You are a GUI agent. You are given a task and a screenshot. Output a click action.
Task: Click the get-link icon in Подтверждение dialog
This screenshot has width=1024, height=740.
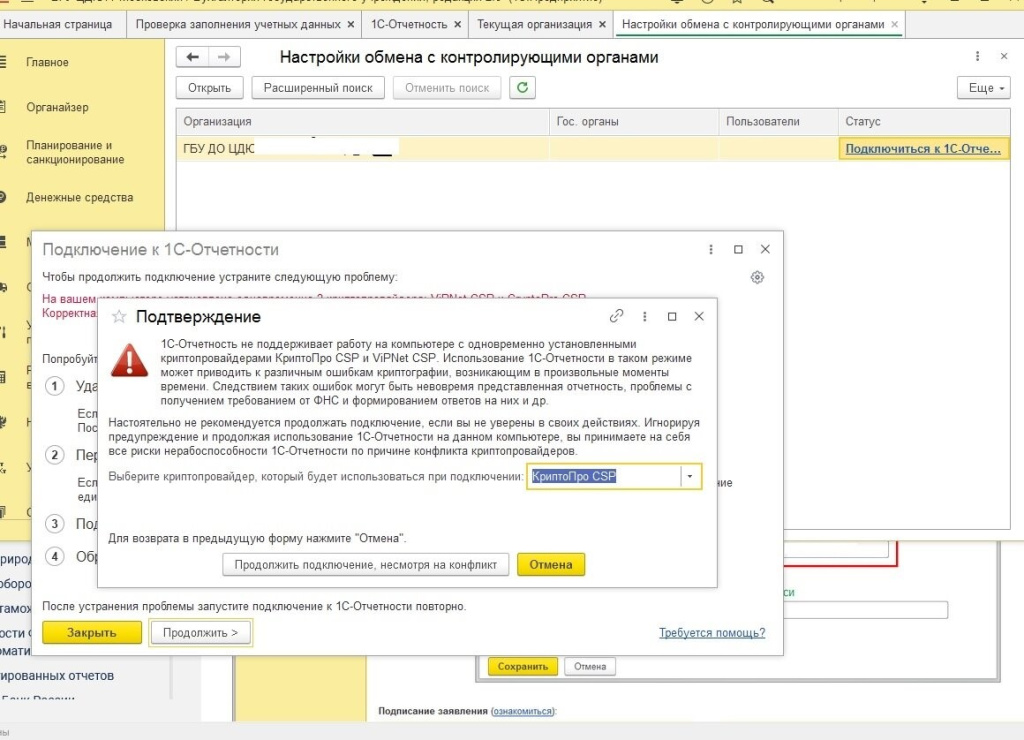617,316
